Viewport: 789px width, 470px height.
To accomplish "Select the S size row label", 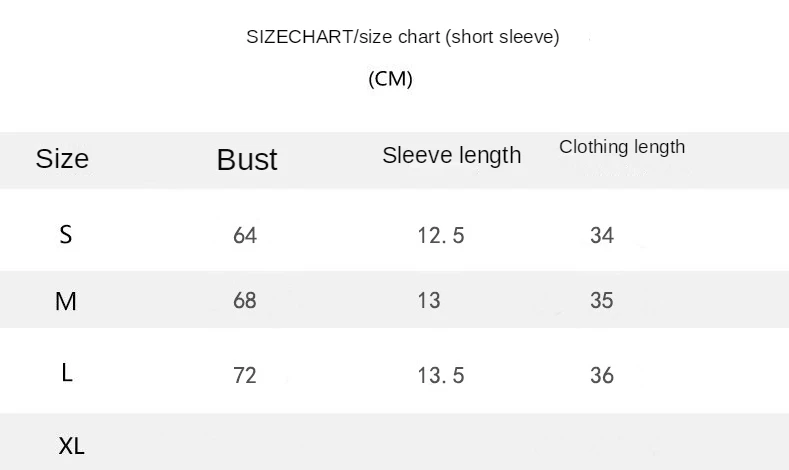I will pos(66,234).
